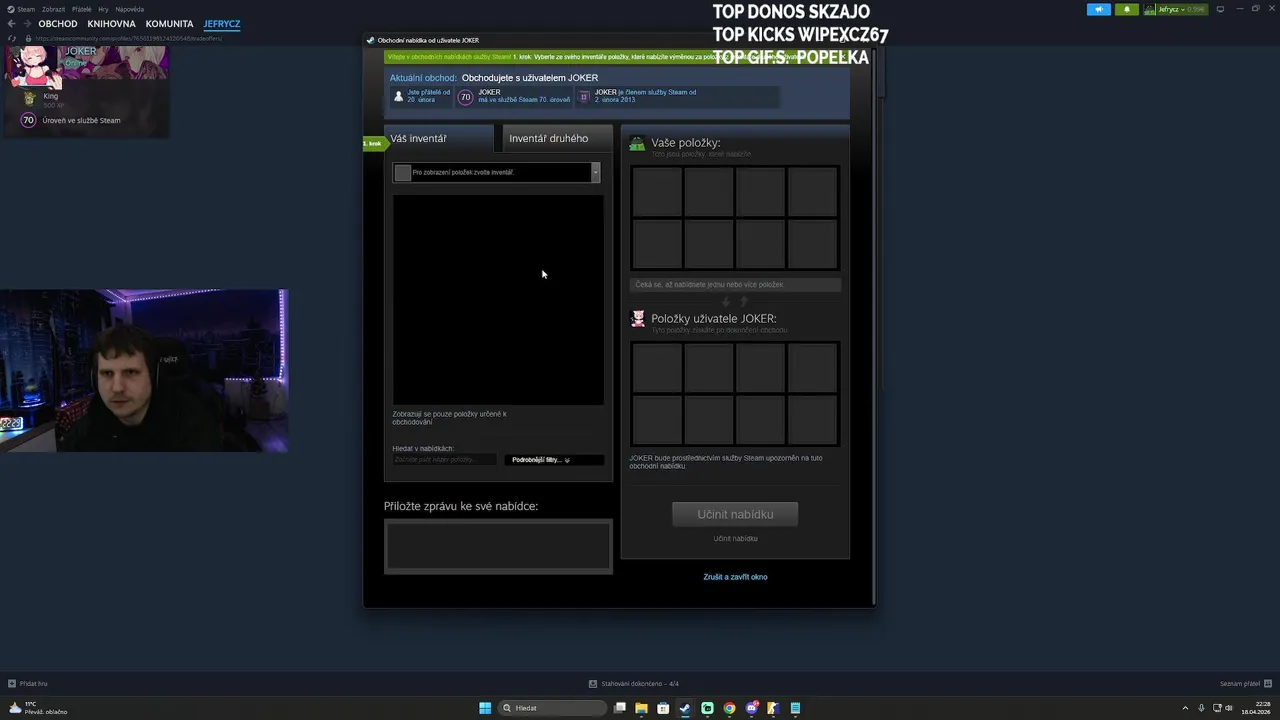
Task: Click the King badge icon
Action: 29,99
